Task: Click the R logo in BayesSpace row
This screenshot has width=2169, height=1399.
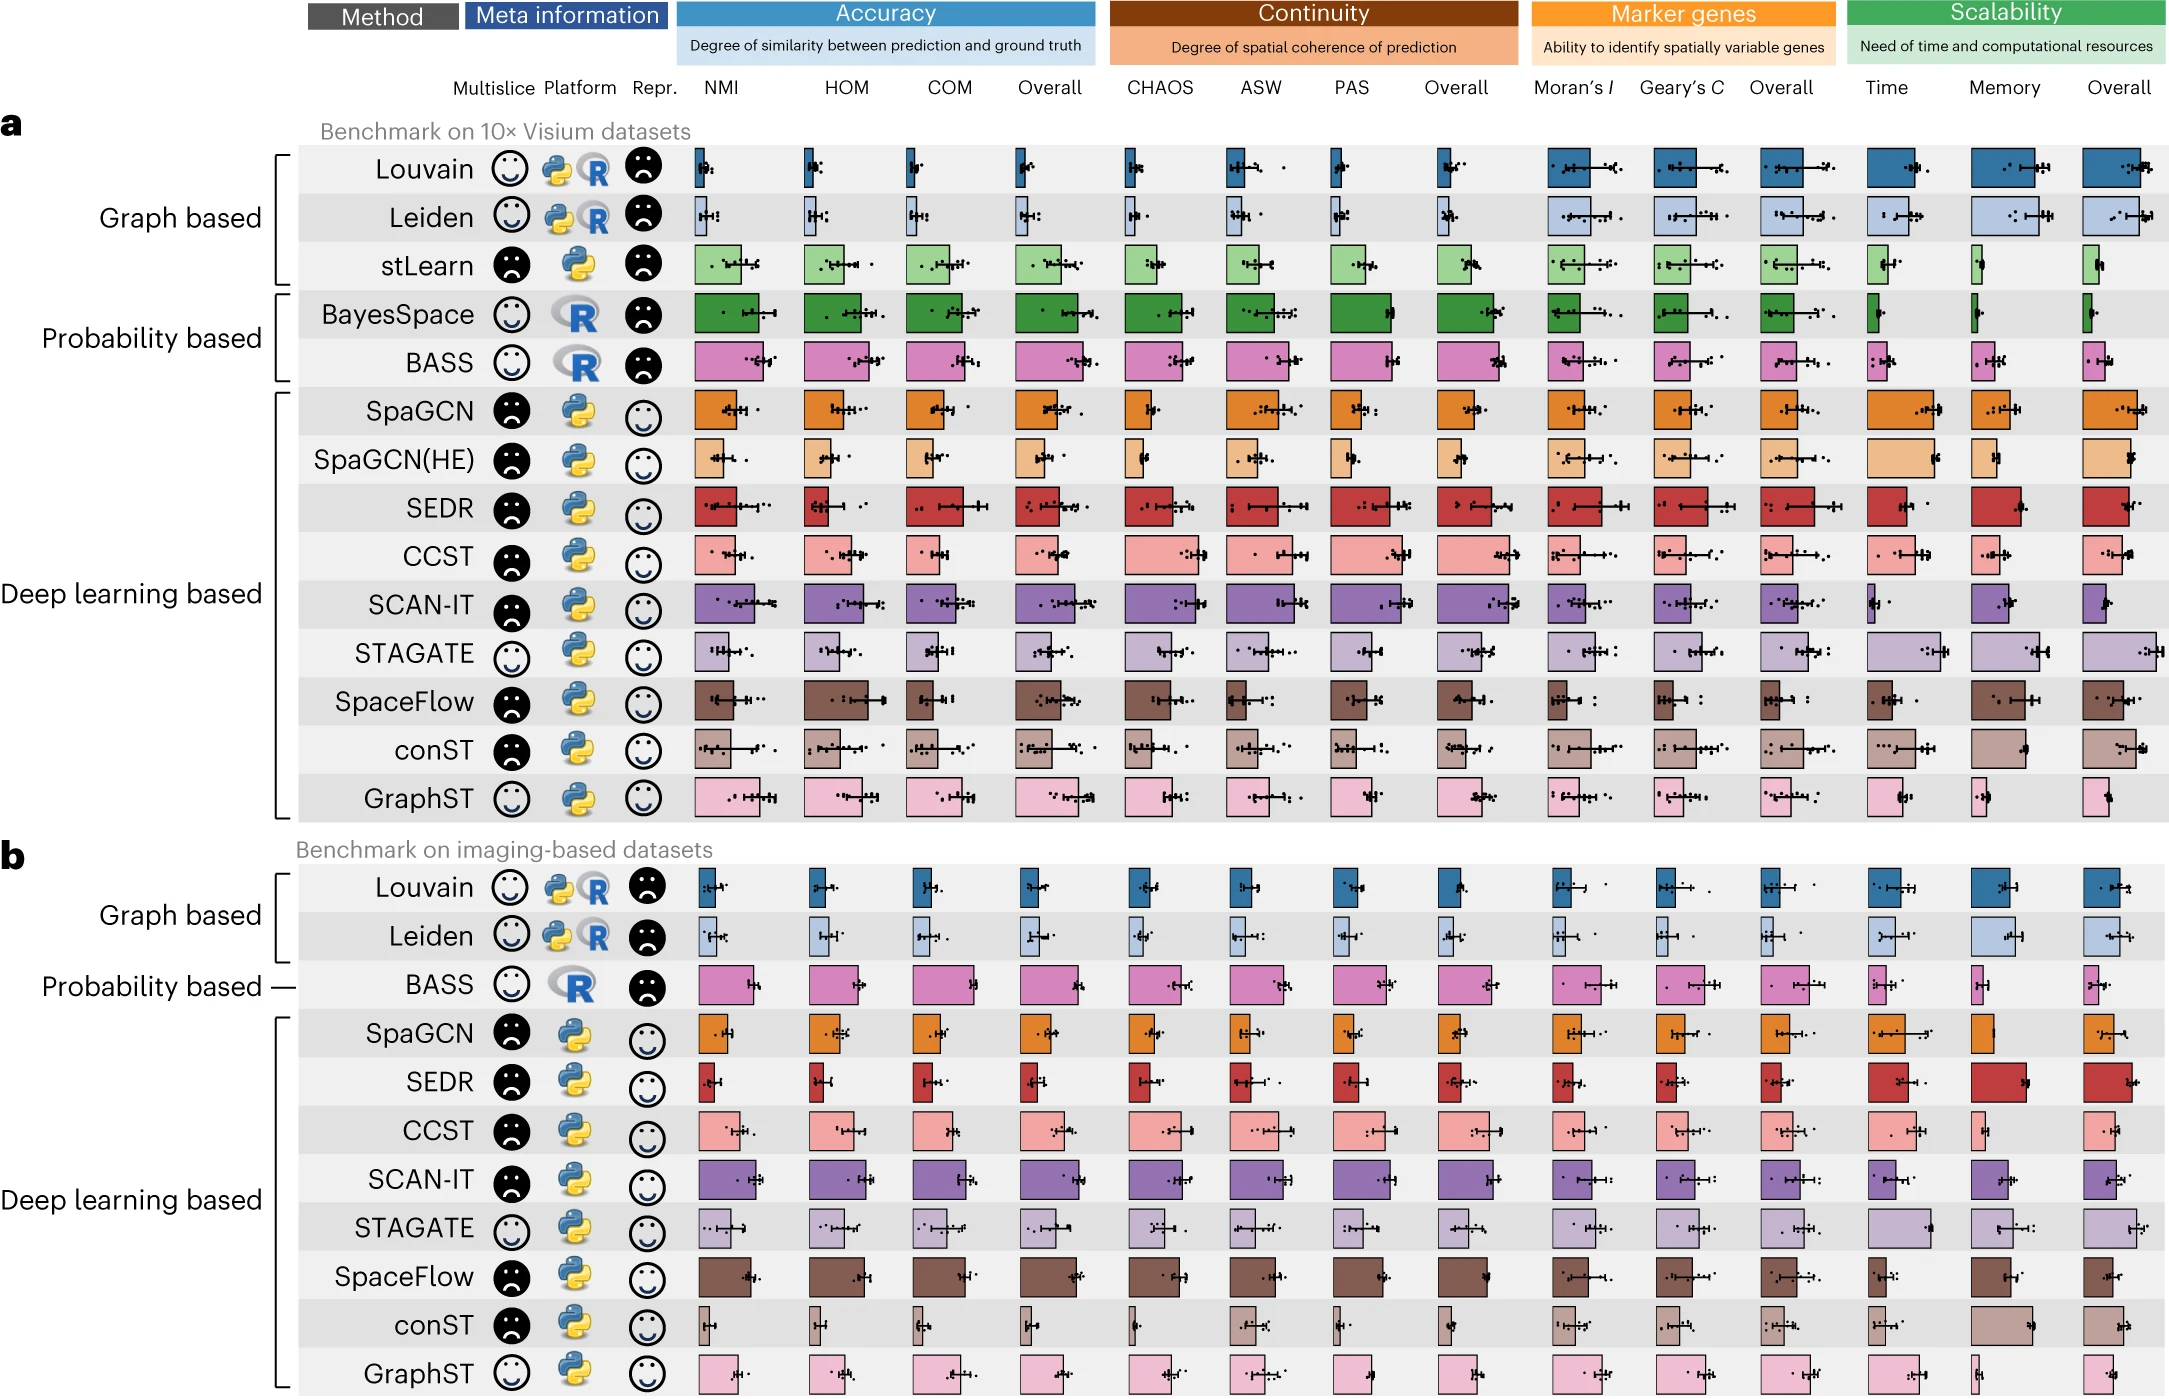Action: tap(577, 315)
